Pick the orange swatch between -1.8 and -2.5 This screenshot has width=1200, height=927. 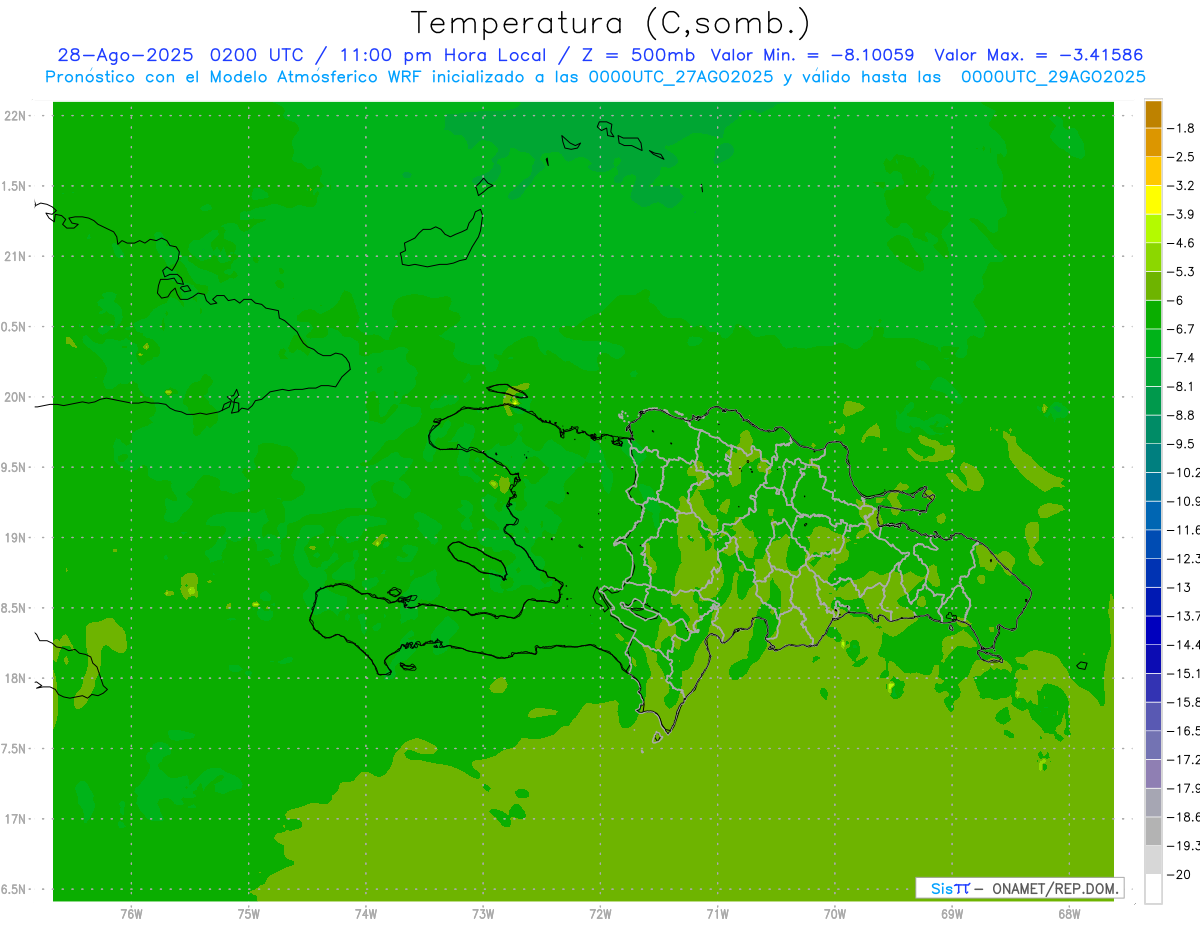(x=1153, y=142)
